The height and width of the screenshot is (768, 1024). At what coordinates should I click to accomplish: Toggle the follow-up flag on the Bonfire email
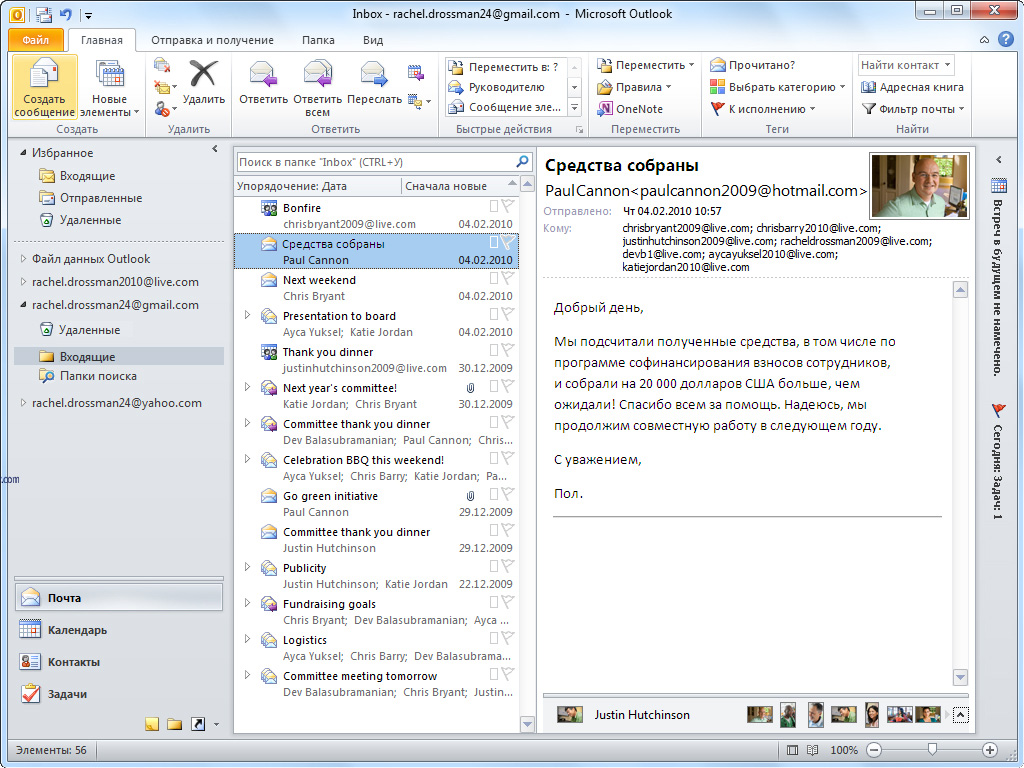[x=508, y=207]
